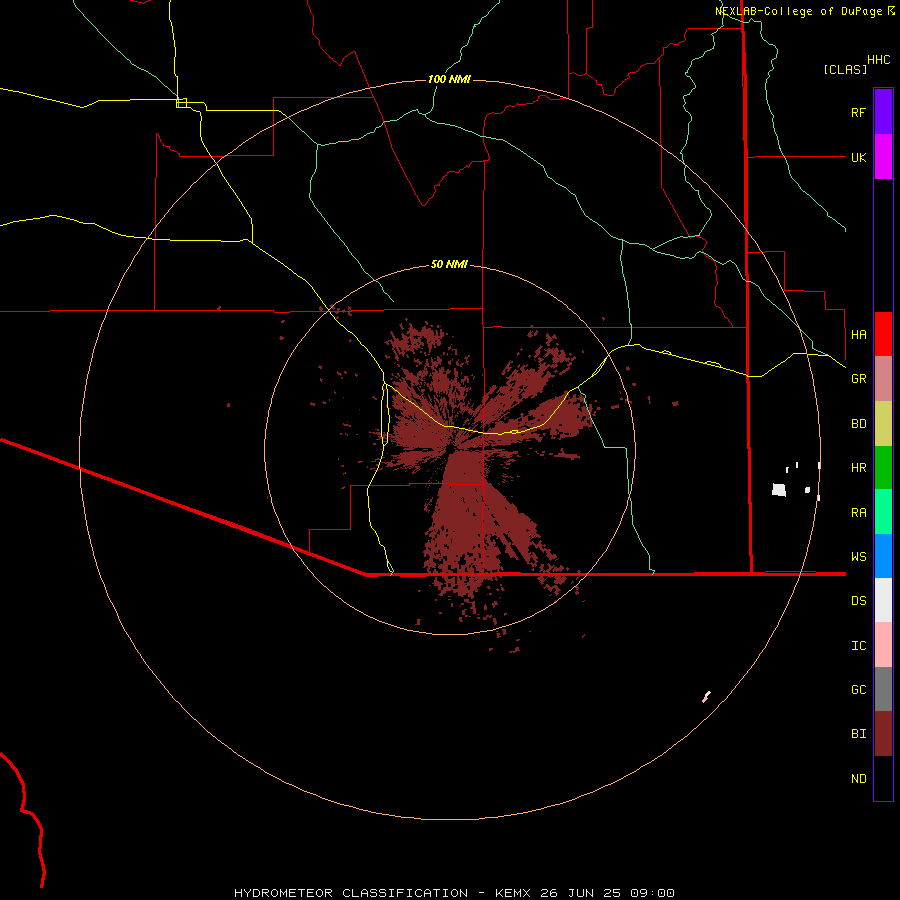Click the BI brown legend swatch
900x900 pixels.
[883, 734]
